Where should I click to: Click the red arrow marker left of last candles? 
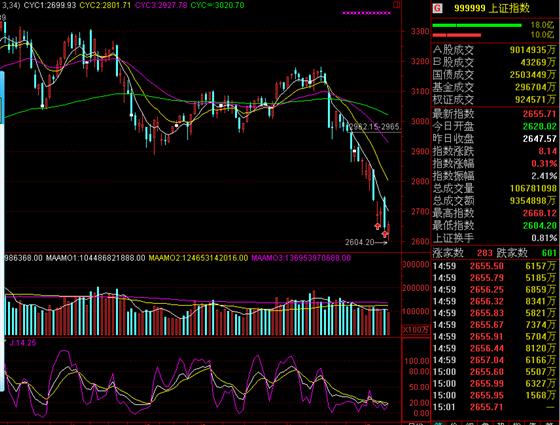pyautogui.click(x=378, y=226)
